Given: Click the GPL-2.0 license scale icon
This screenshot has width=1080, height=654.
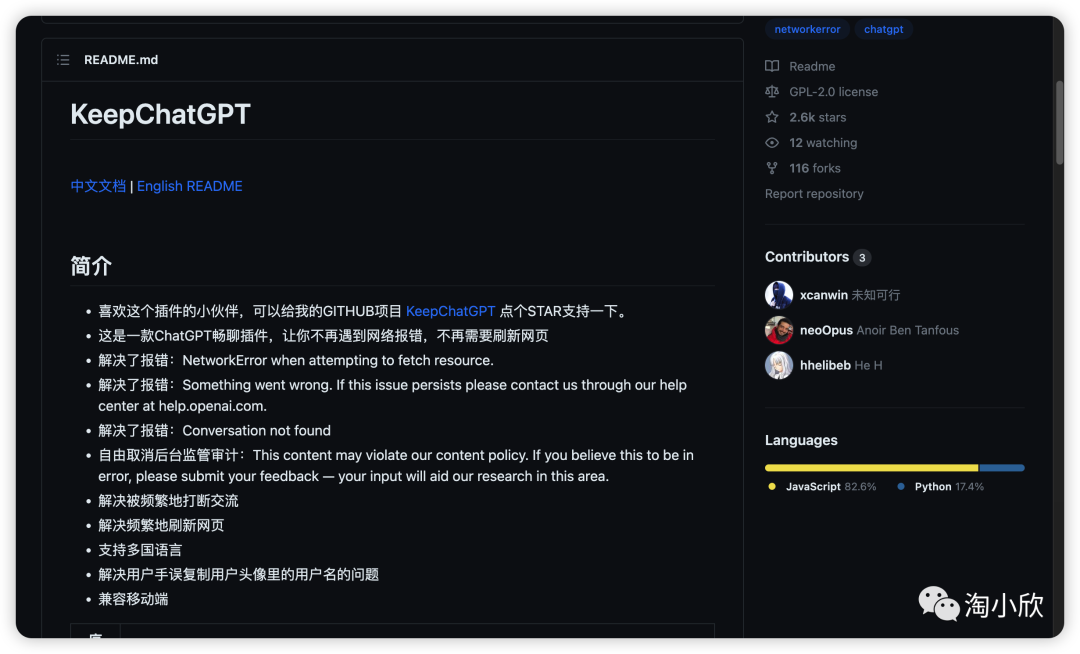Looking at the screenshot, I should pos(772,92).
